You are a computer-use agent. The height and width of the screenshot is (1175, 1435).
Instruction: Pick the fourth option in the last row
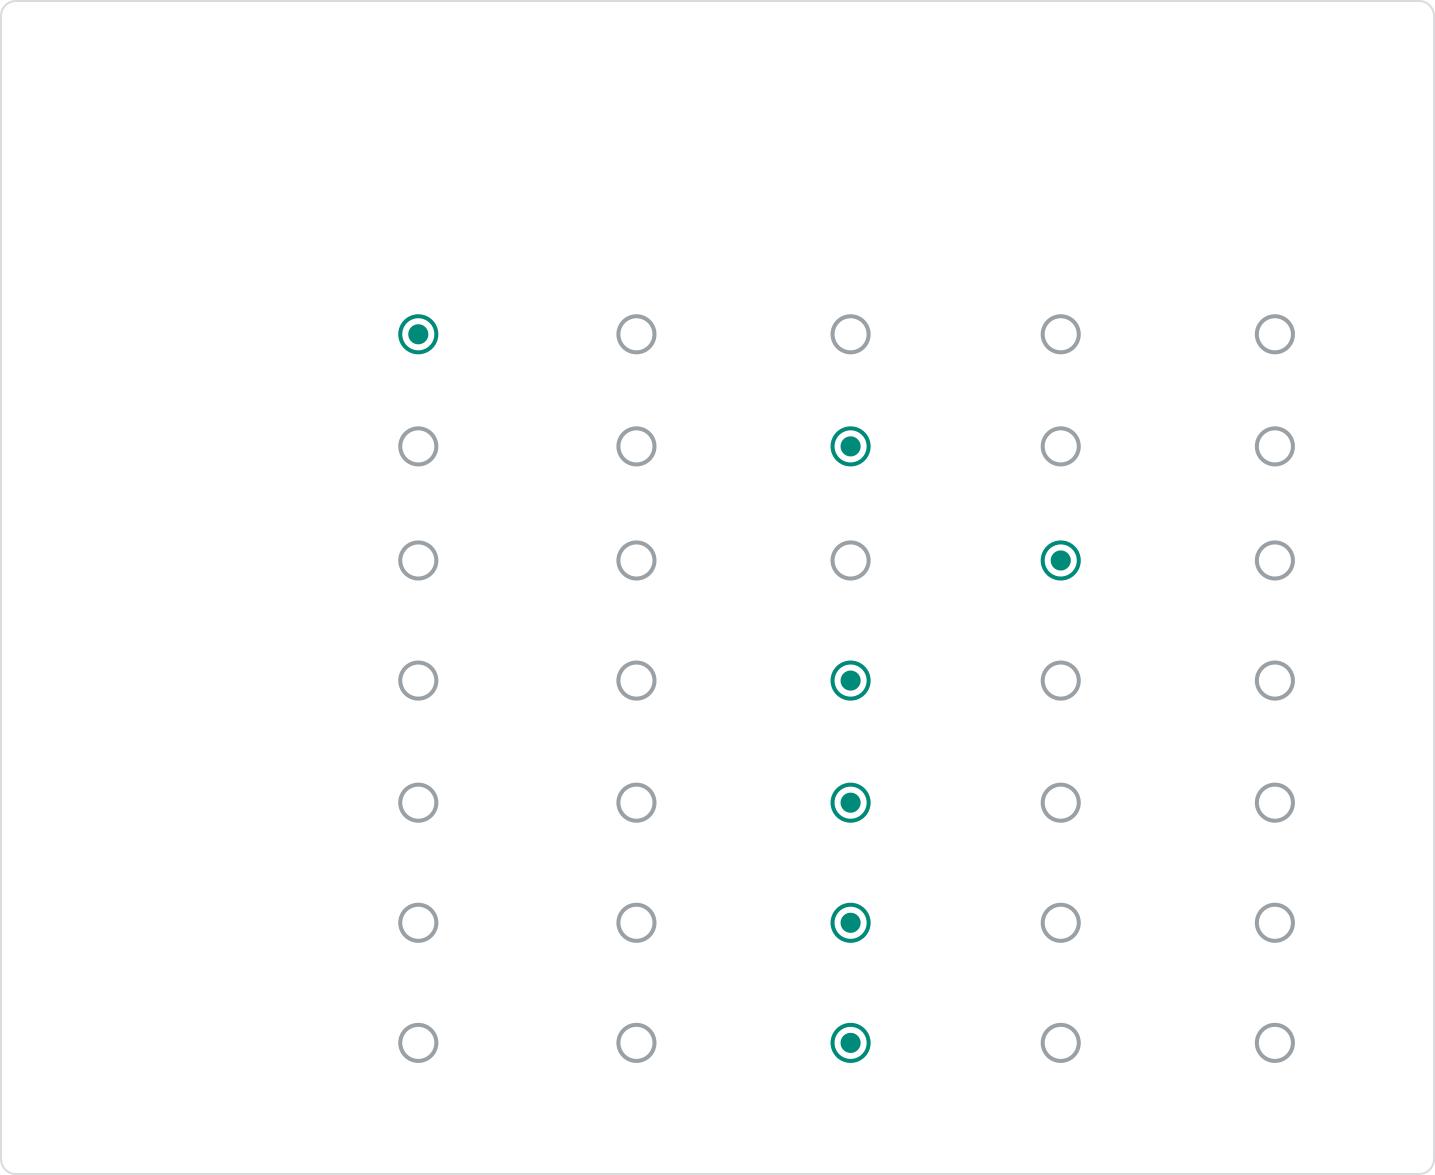click(1060, 1043)
